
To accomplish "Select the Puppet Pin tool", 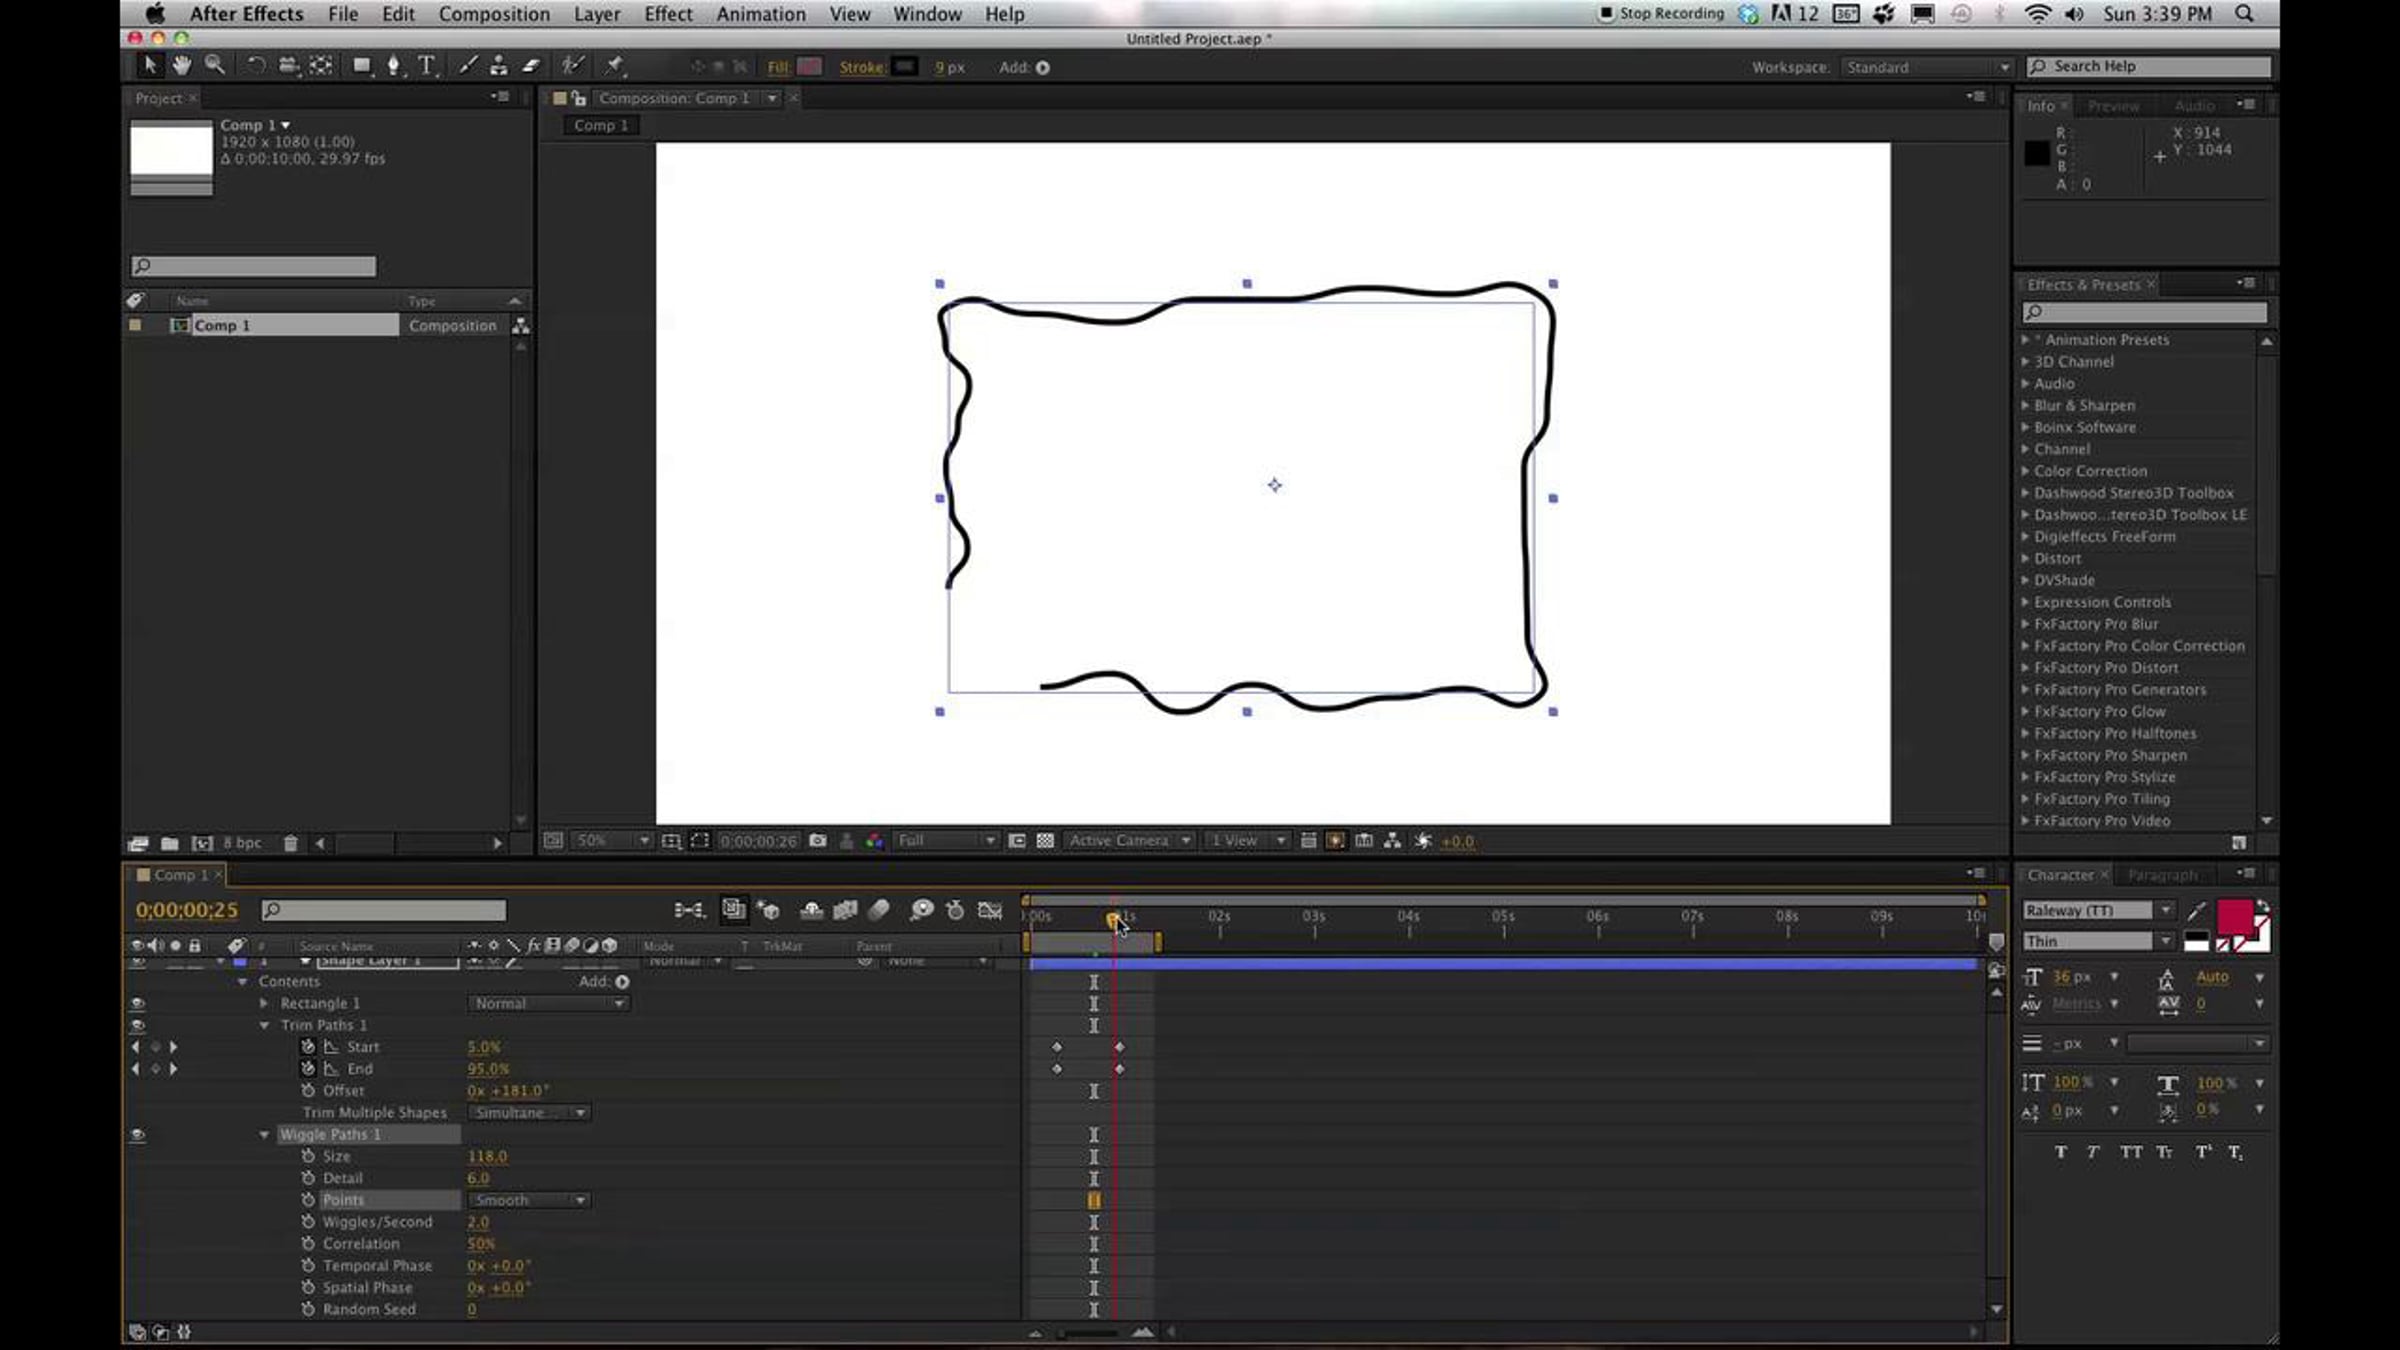I will (614, 66).
